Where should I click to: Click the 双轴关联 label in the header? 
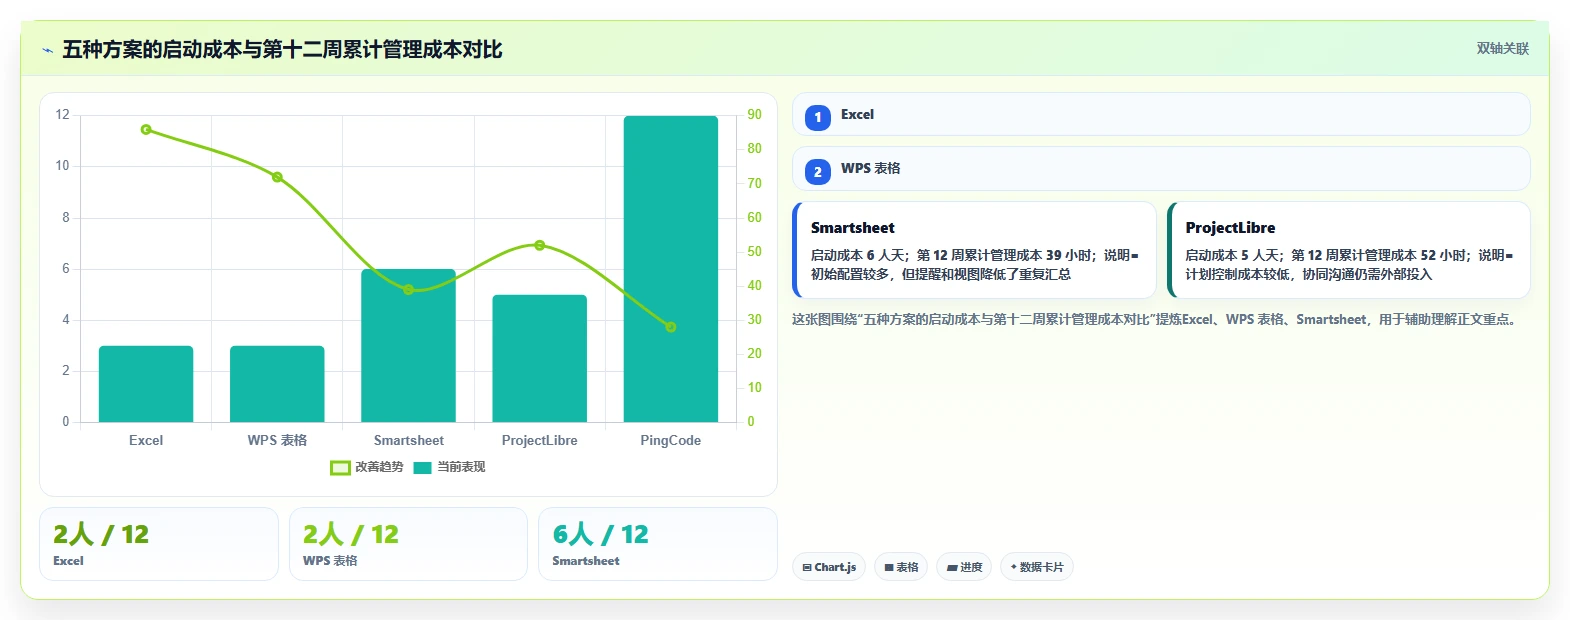click(x=1503, y=48)
